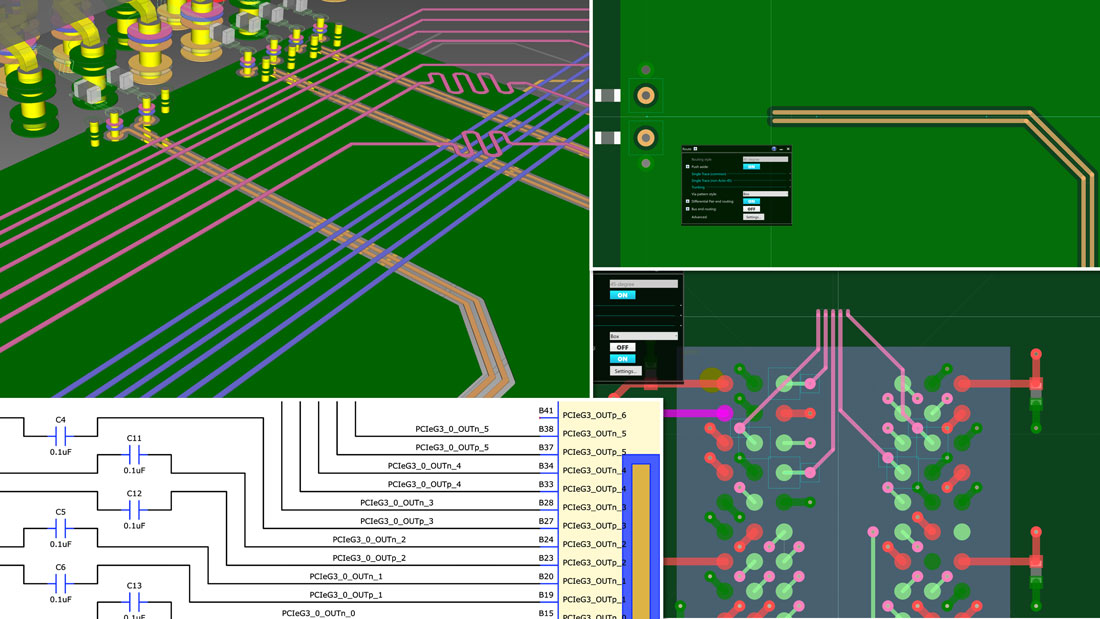Select pin number B24
This screenshot has height=619, width=1100.
[x=546, y=539]
